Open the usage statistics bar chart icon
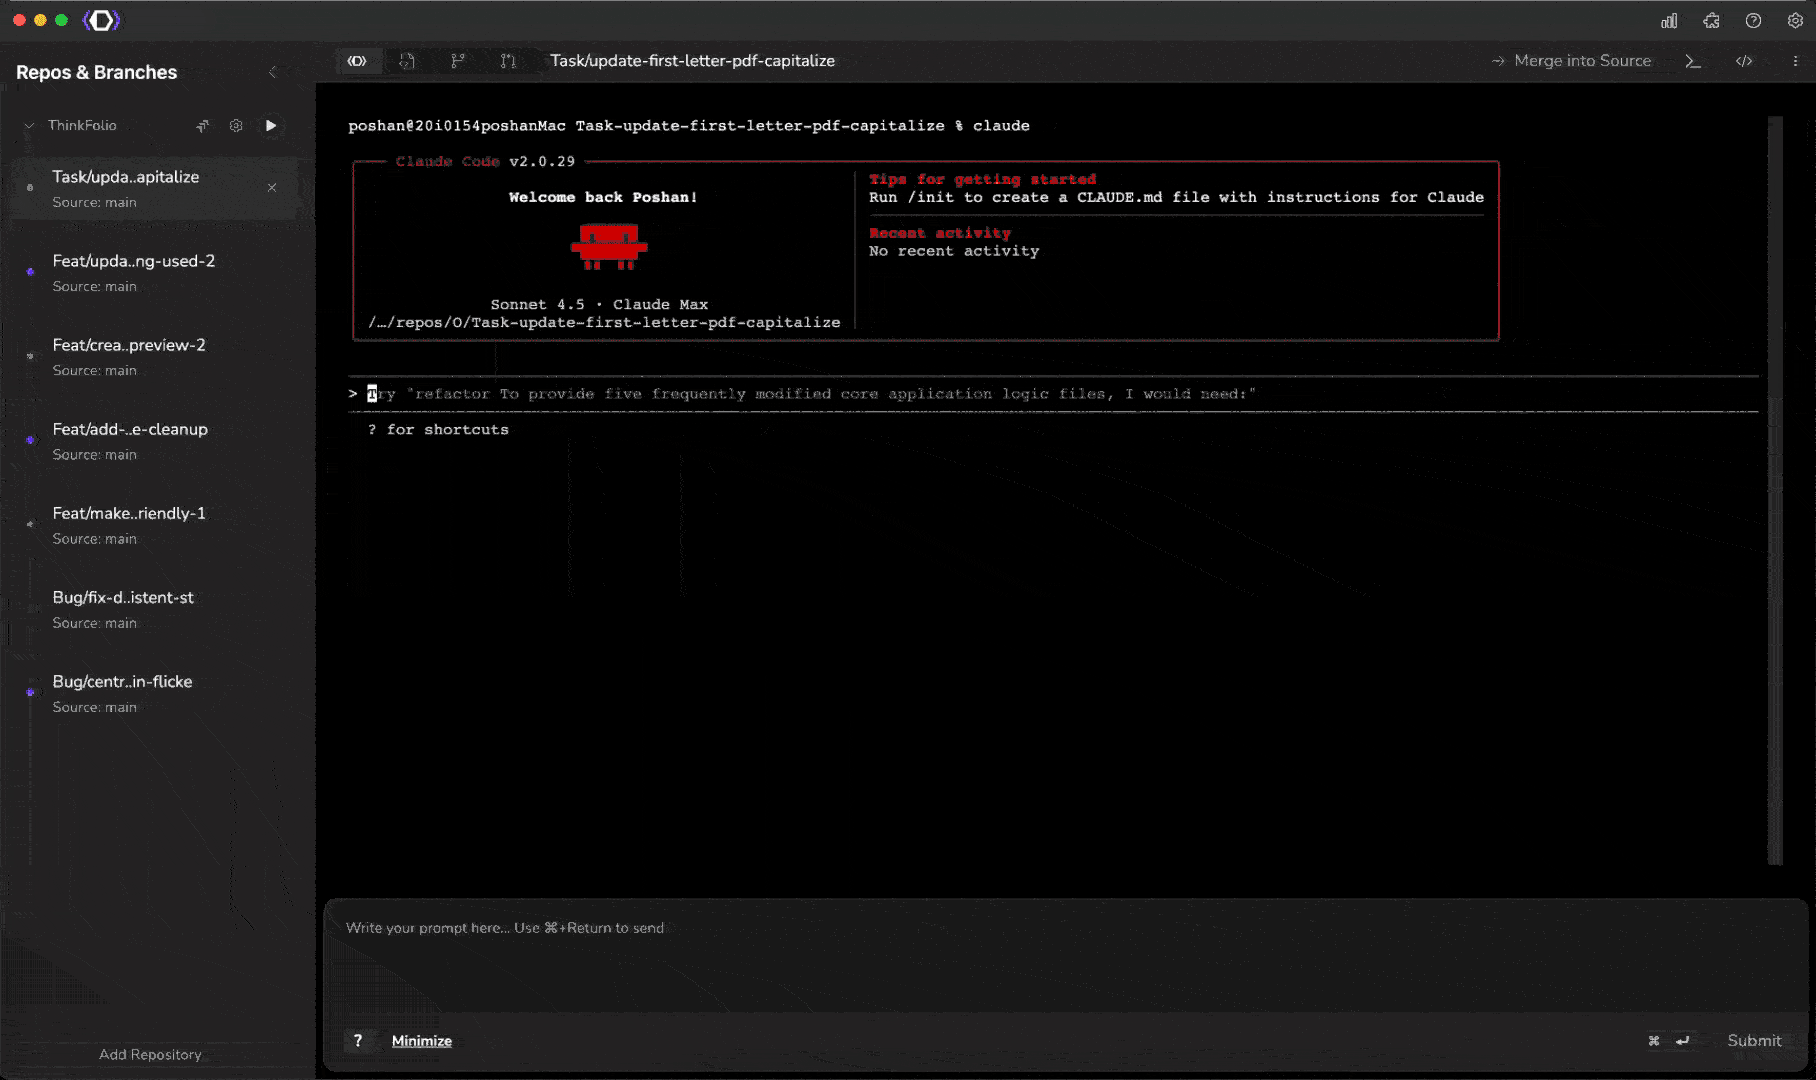1816x1080 pixels. (x=1669, y=21)
